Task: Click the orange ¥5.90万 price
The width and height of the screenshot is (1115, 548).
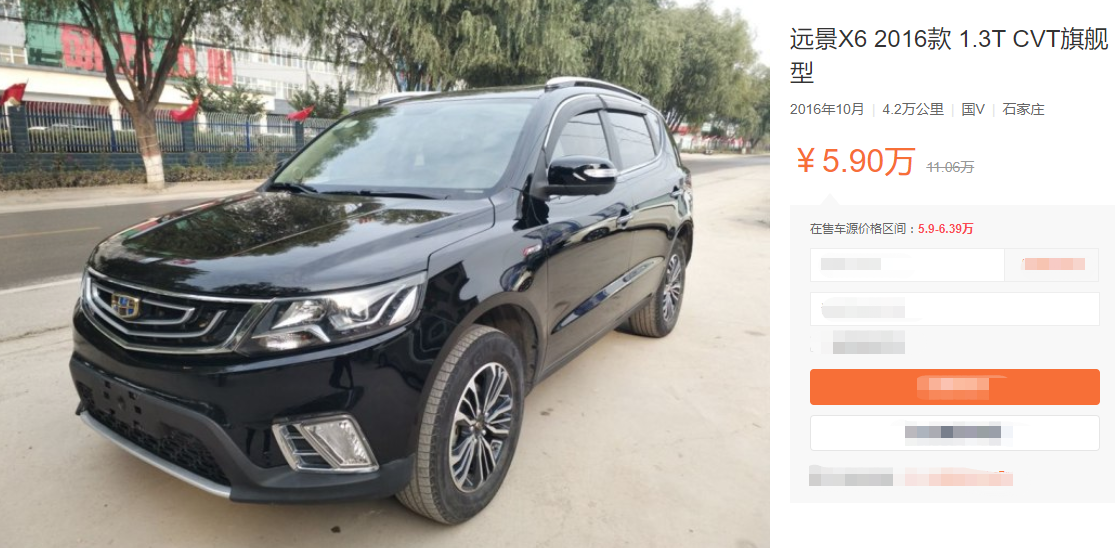Action: coord(855,162)
